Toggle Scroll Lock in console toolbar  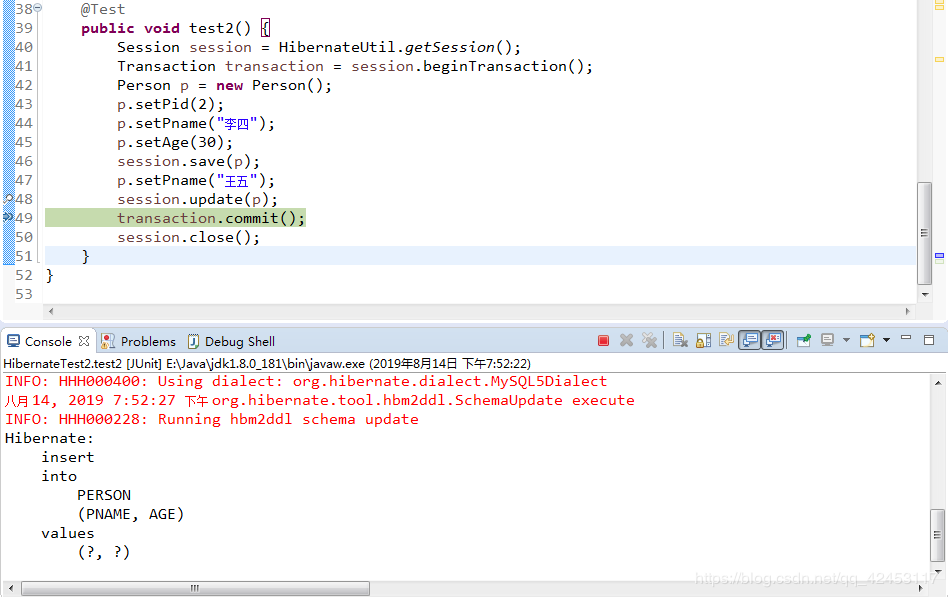[x=703, y=341]
